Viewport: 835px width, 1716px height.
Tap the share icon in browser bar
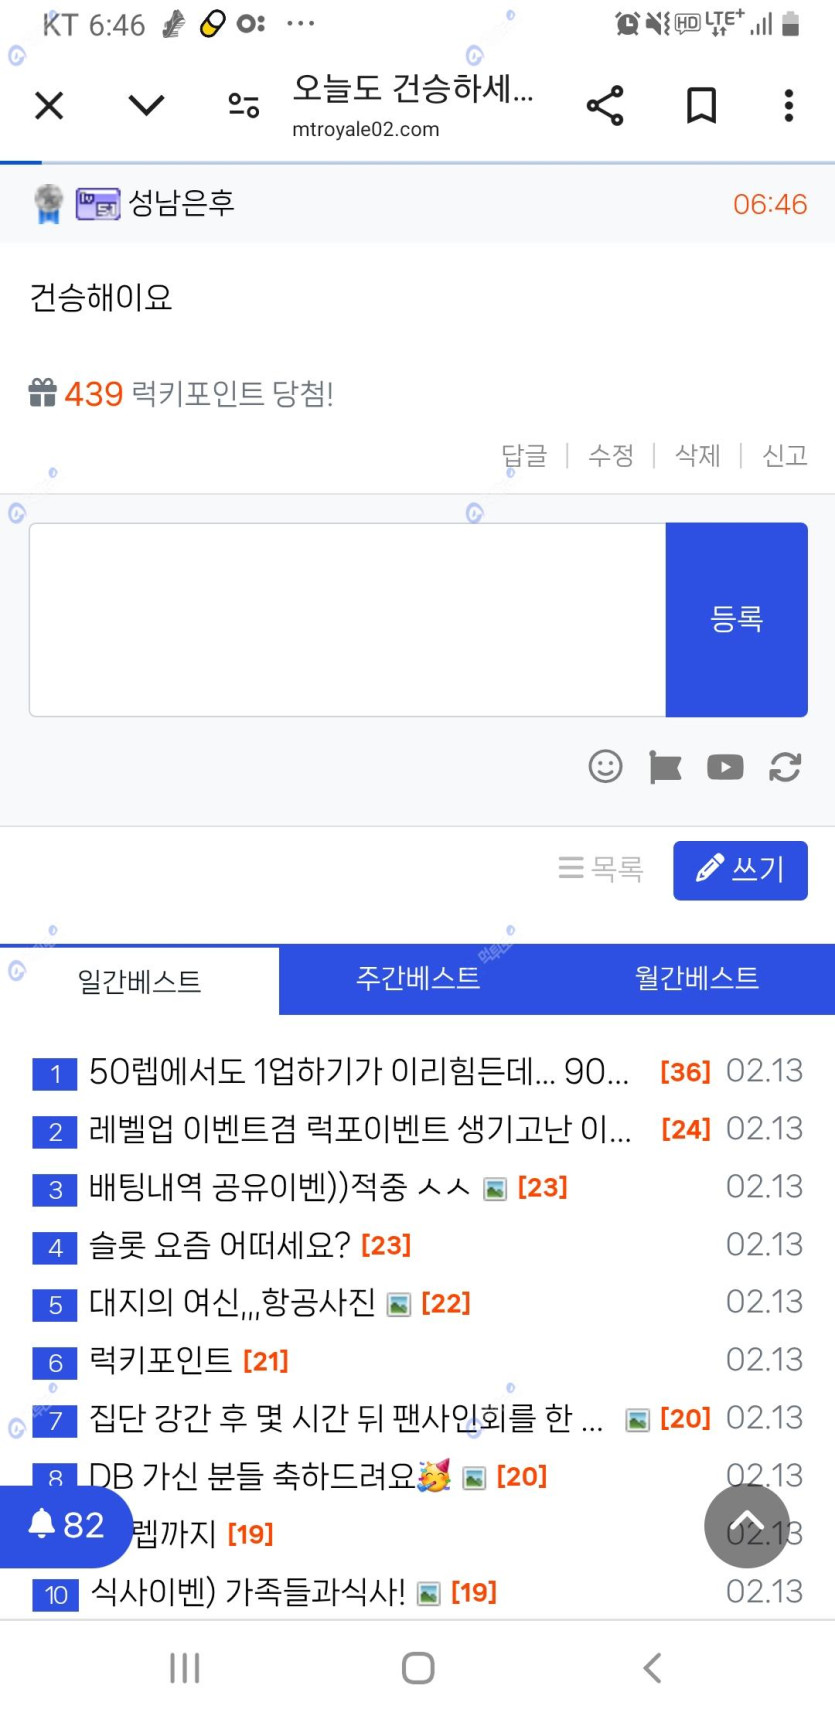point(605,105)
